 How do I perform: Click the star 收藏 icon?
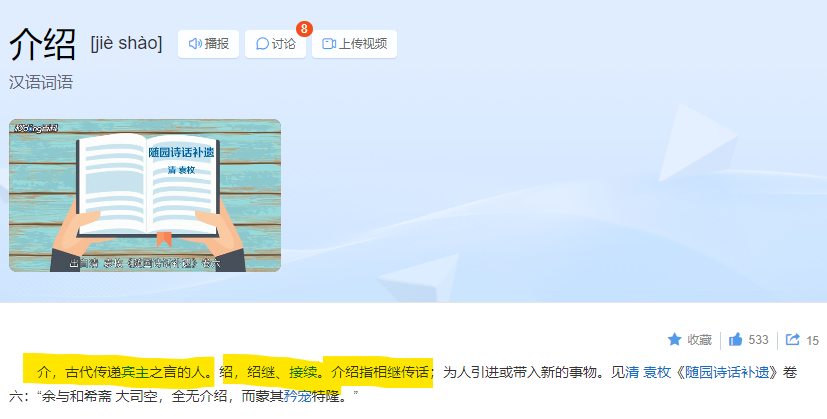pyautogui.click(x=675, y=339)
